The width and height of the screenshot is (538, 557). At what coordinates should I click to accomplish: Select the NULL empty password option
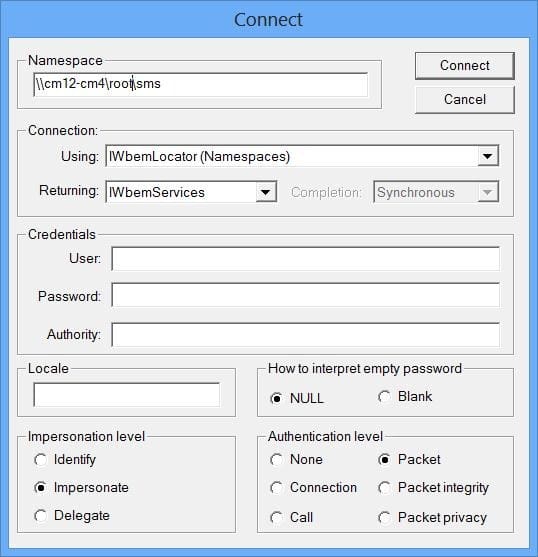[297, 398]
